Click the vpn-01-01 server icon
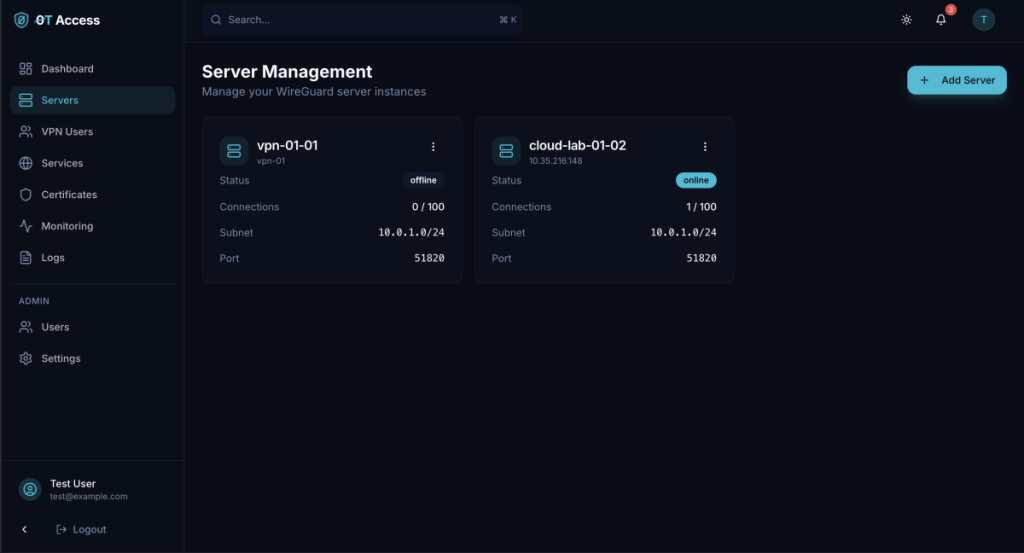The height and width of the screenshot is (553, 1024). coord(234,151)
